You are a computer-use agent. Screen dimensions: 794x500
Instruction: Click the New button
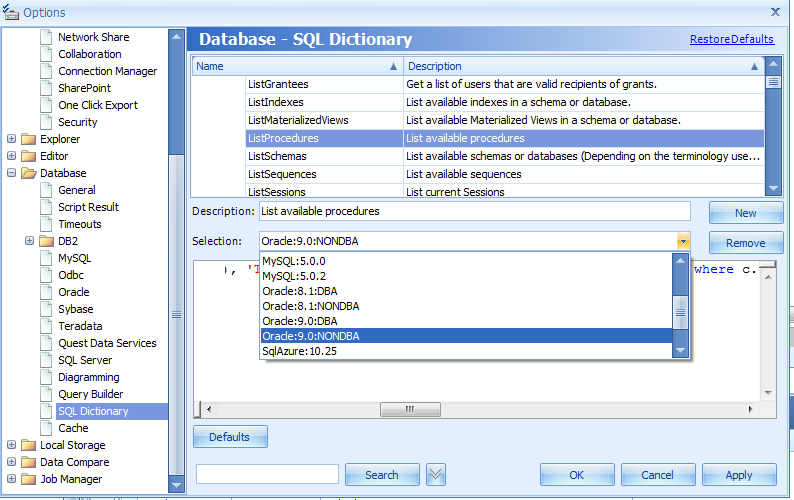746,213
